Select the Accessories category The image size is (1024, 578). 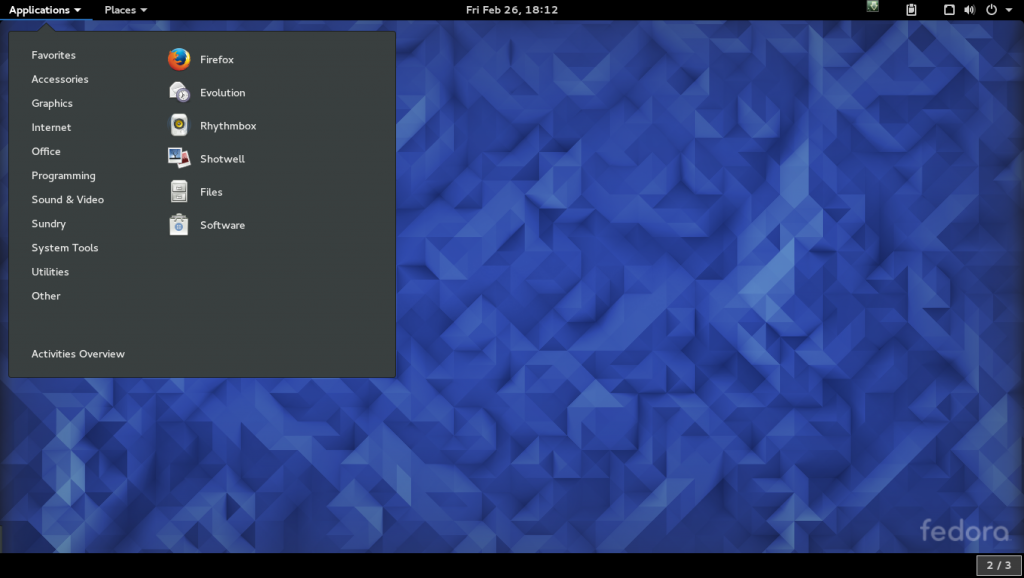pyautogui.click(x=60, y=79)
